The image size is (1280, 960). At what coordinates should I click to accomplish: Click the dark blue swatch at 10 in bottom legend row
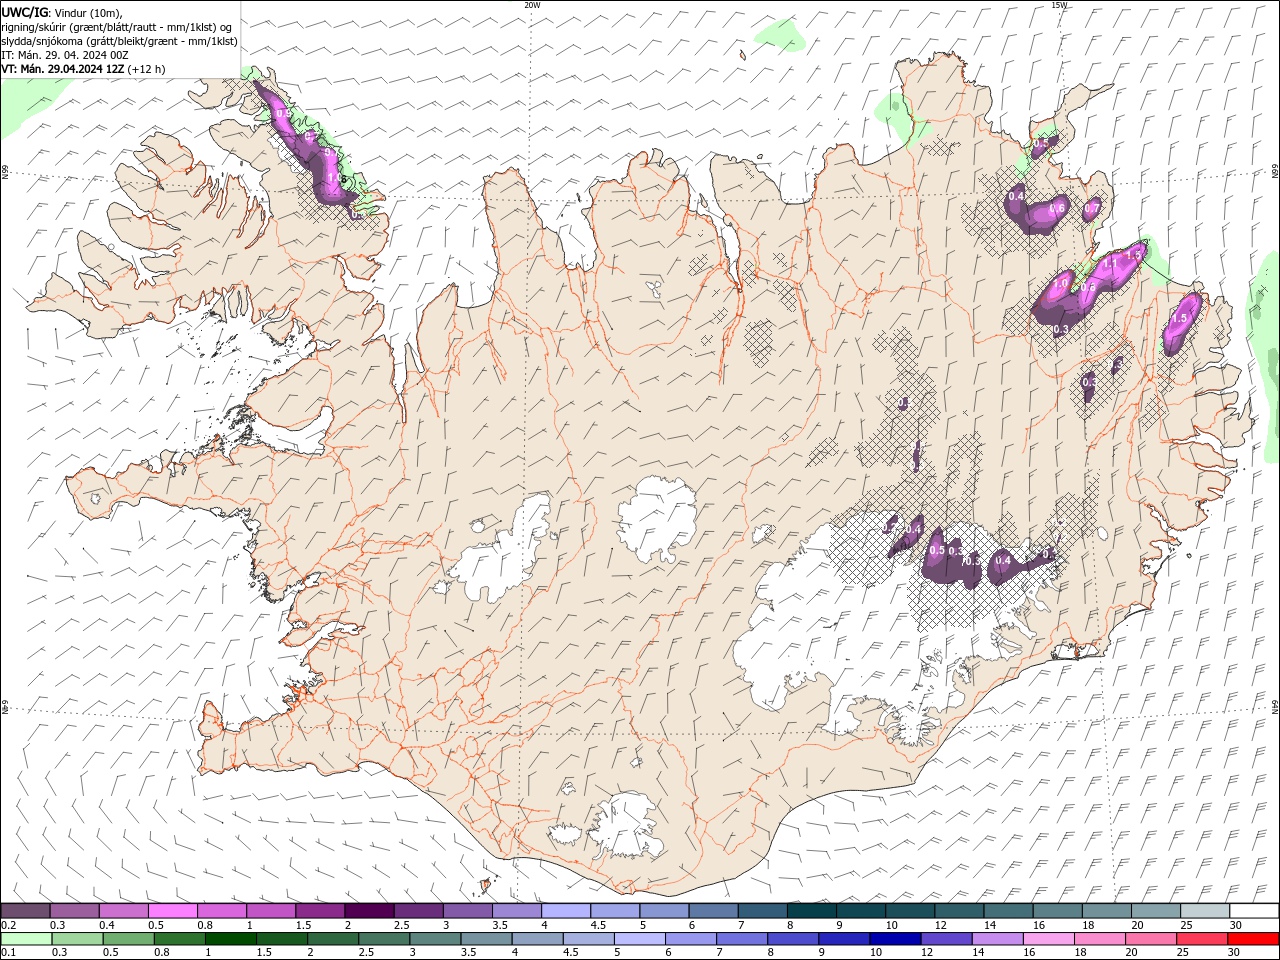[x=895, y=939]
